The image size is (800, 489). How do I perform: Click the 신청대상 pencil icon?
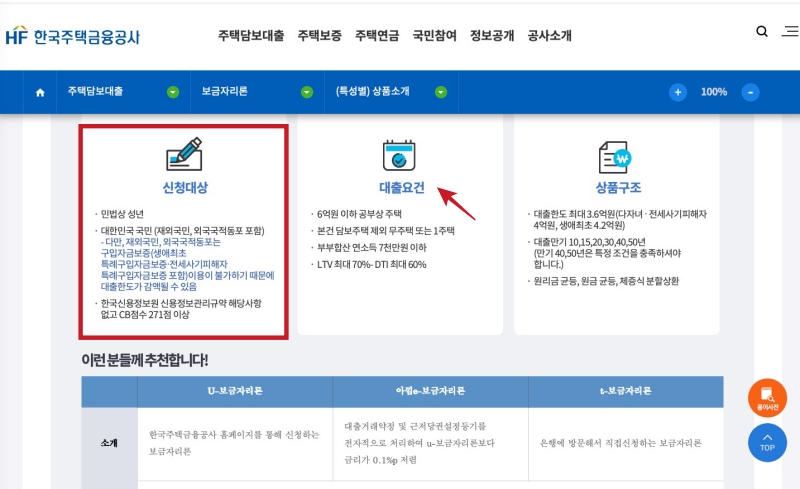click(x=184, y=154)
